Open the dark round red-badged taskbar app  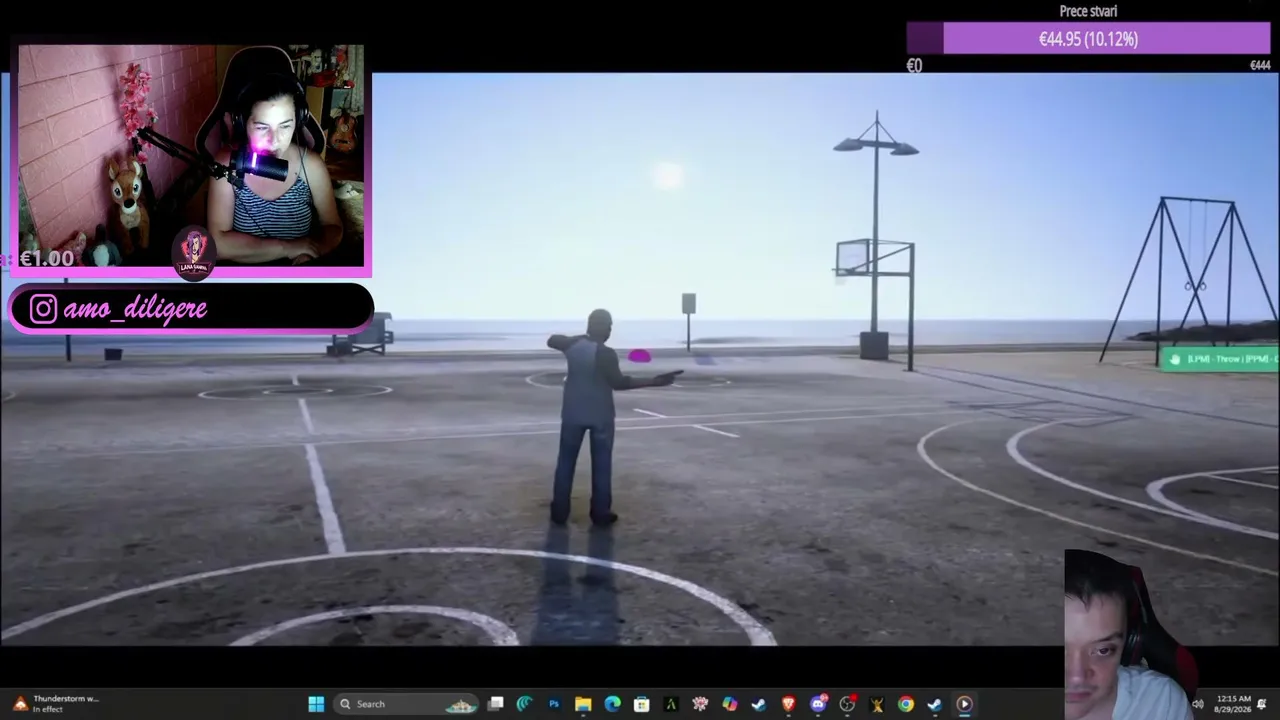pos(847,704)
